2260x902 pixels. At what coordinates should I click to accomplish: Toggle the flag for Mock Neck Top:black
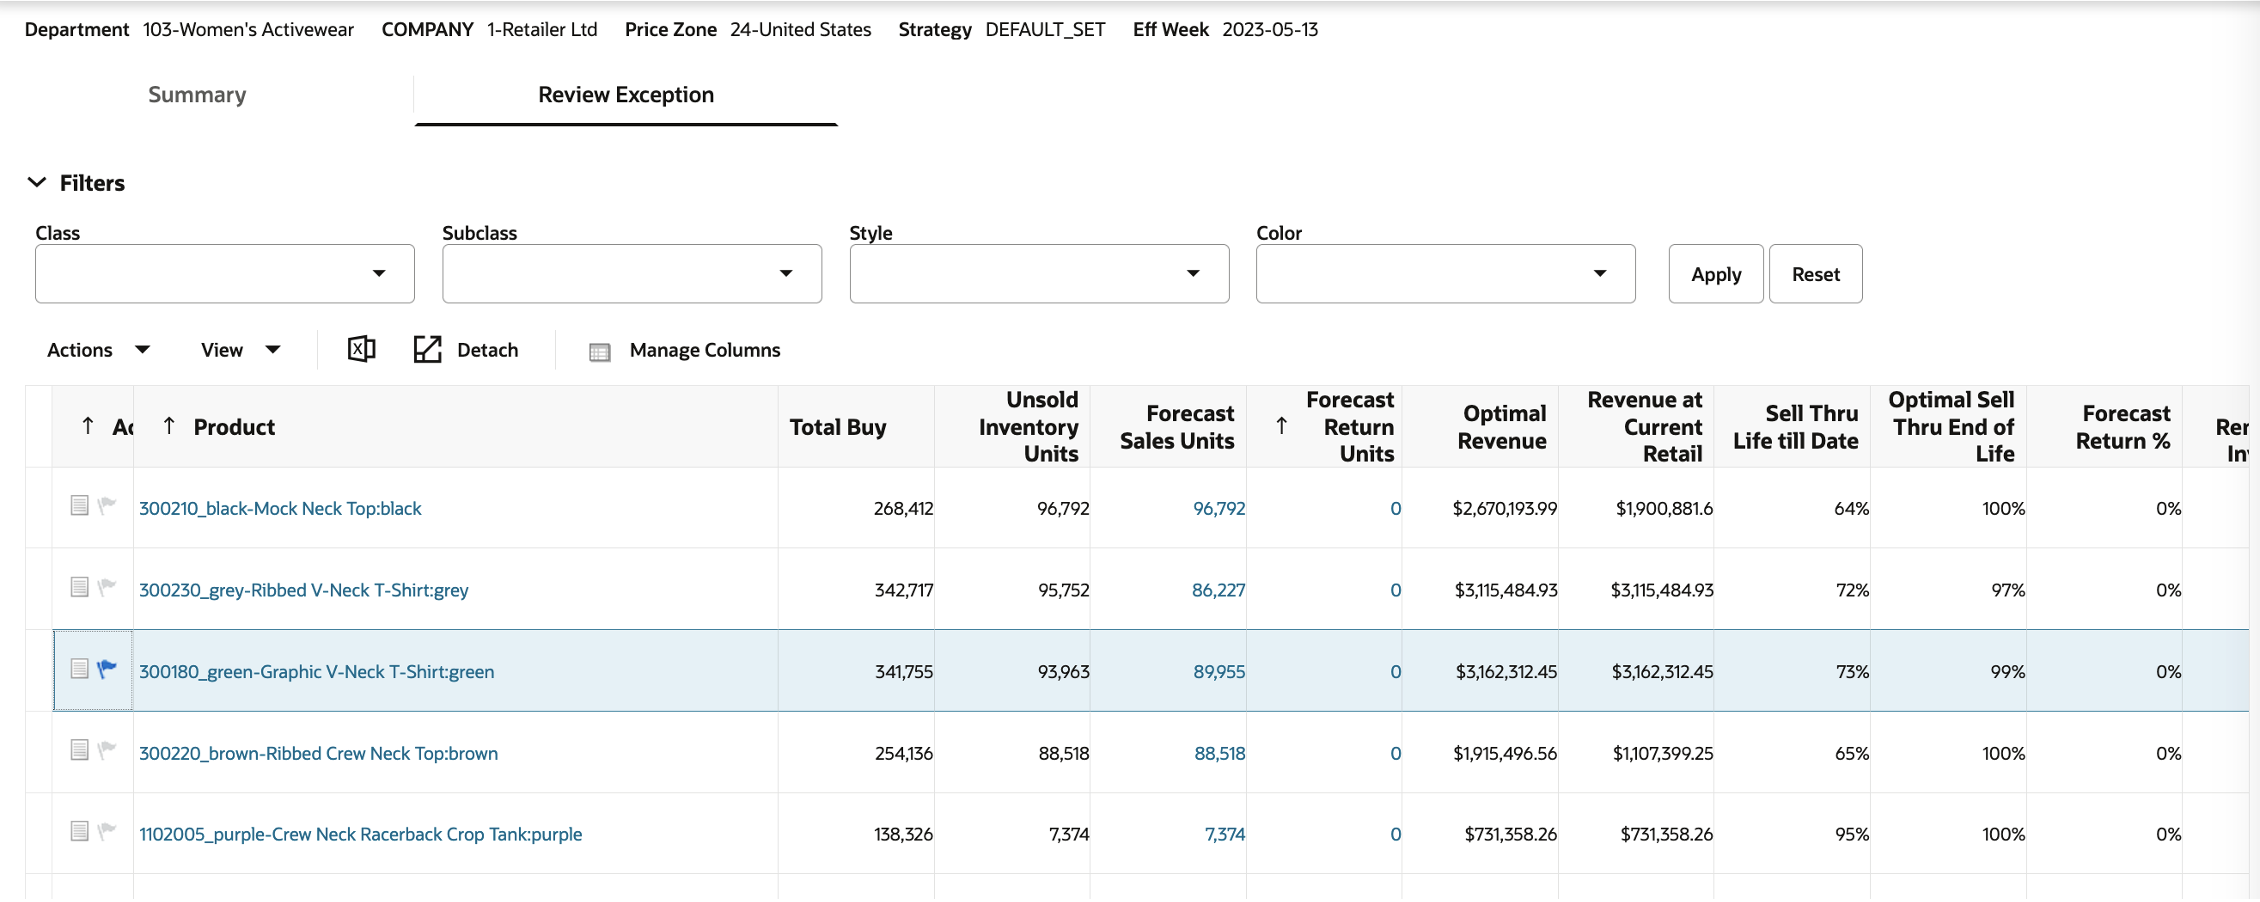[108, 506]
